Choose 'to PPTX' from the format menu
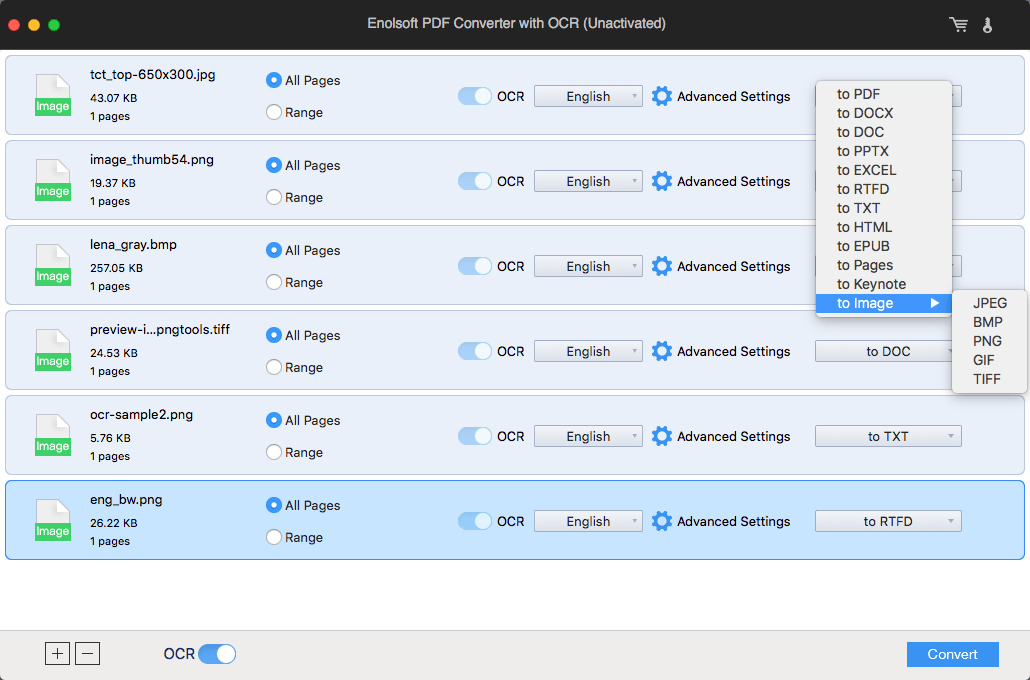 [884, 151]
